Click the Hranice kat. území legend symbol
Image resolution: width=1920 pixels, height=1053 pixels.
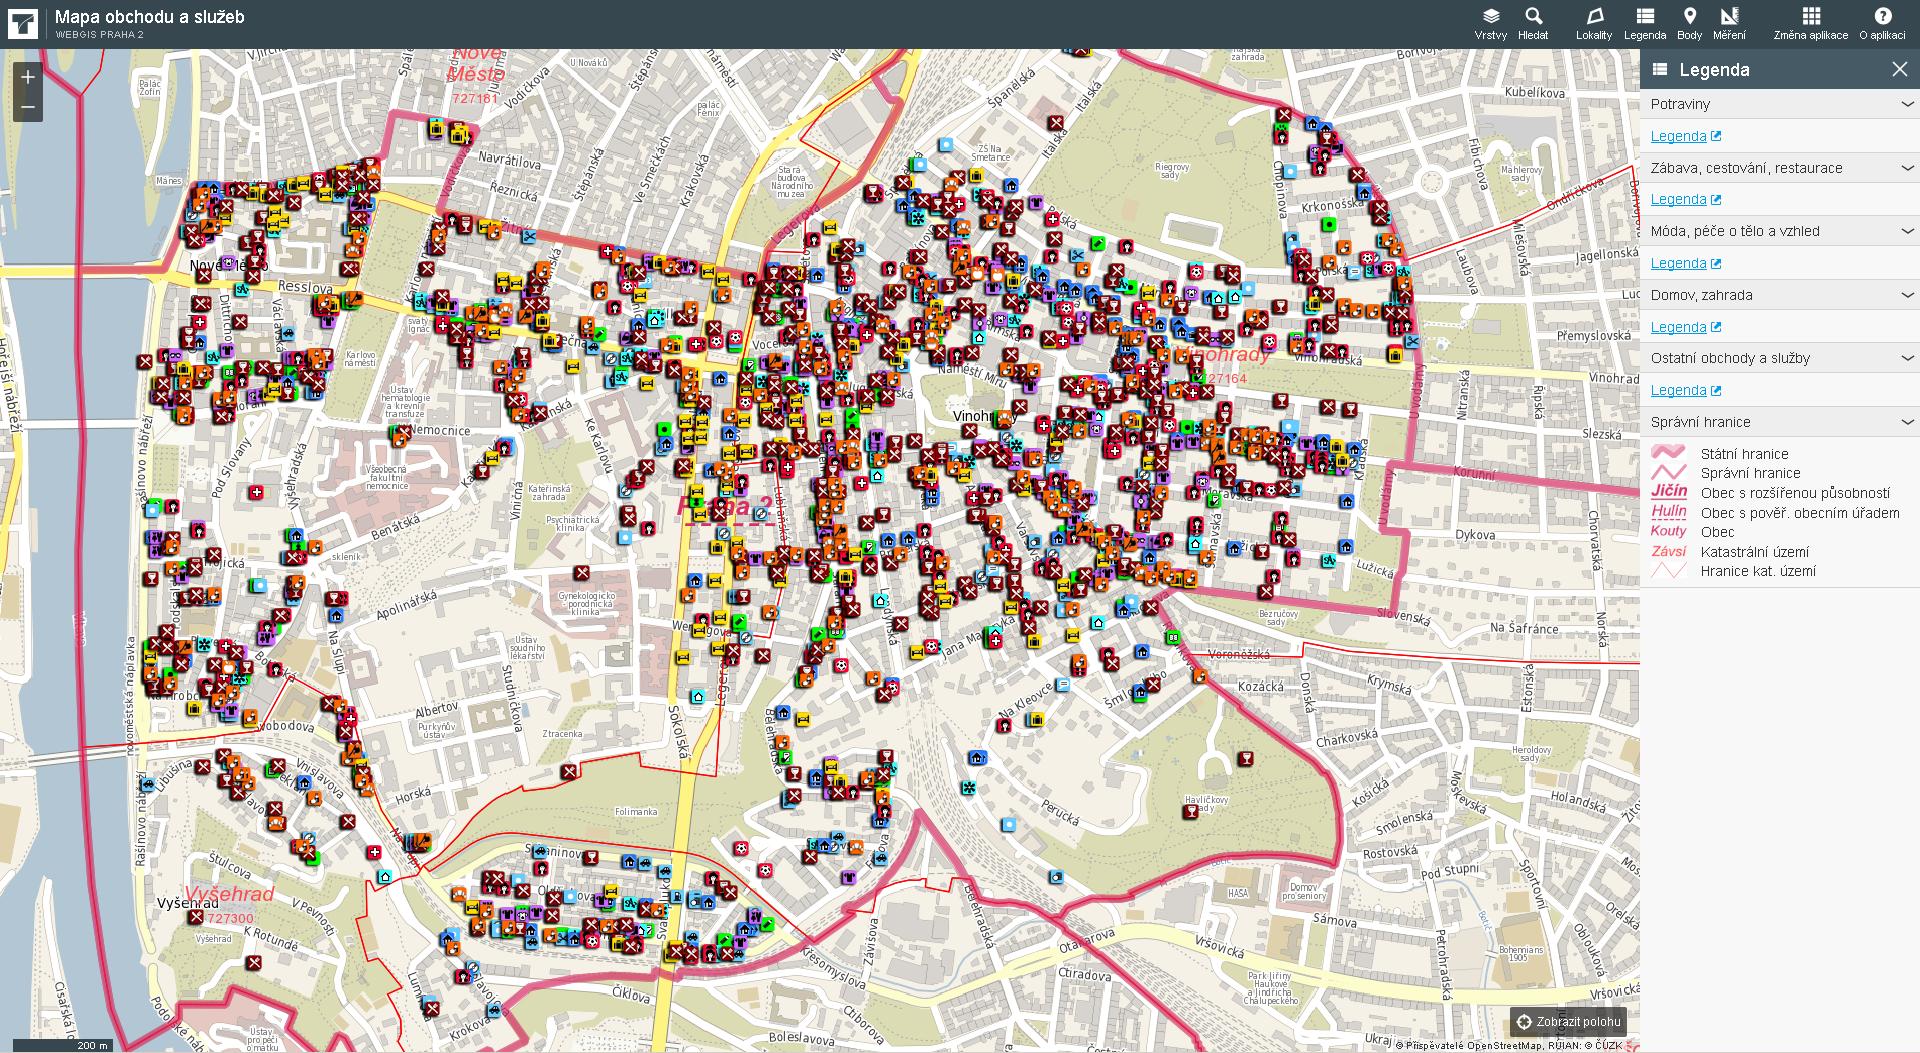(1668, 571)
